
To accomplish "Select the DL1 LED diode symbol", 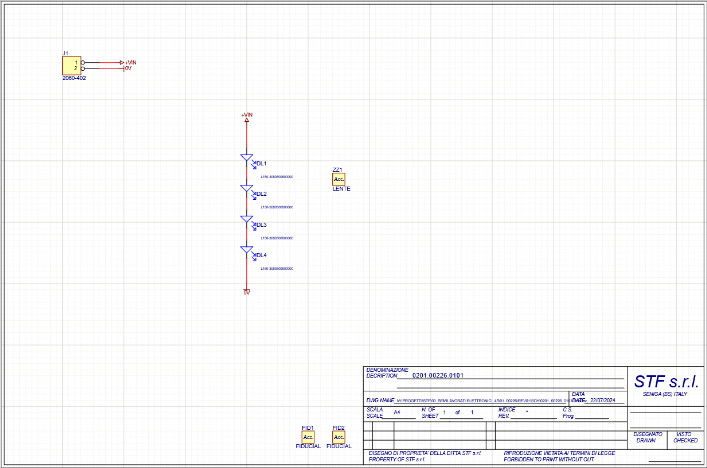I will [247, 158].
